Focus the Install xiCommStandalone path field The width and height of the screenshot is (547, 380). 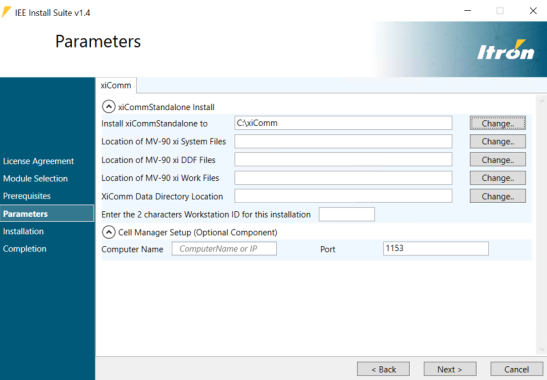[x=343, y=123]
